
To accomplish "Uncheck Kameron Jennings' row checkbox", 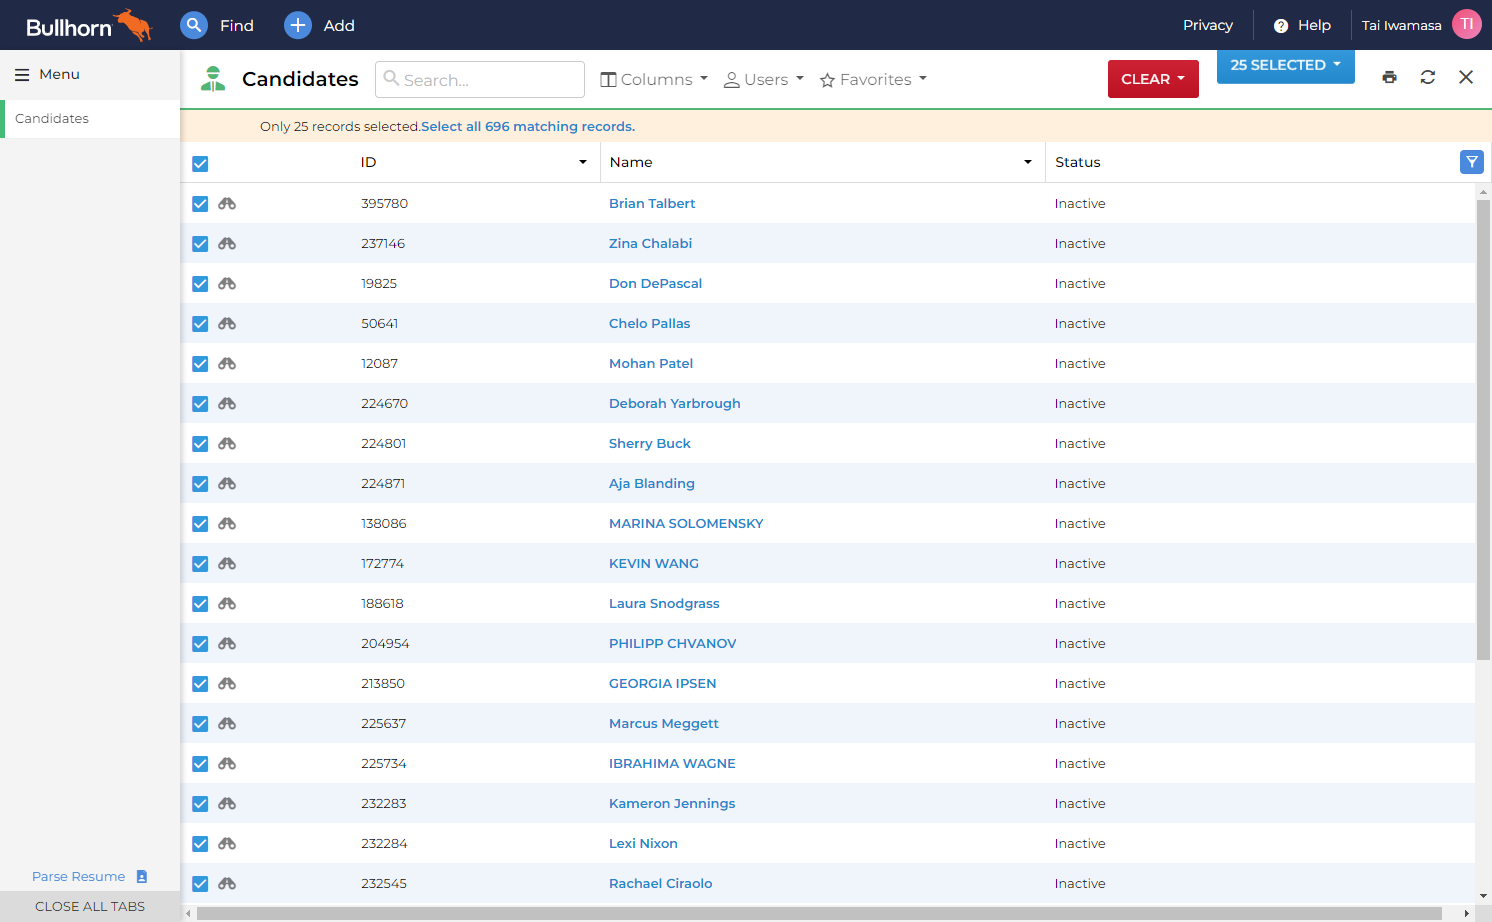I will click(x=200, y=804).
